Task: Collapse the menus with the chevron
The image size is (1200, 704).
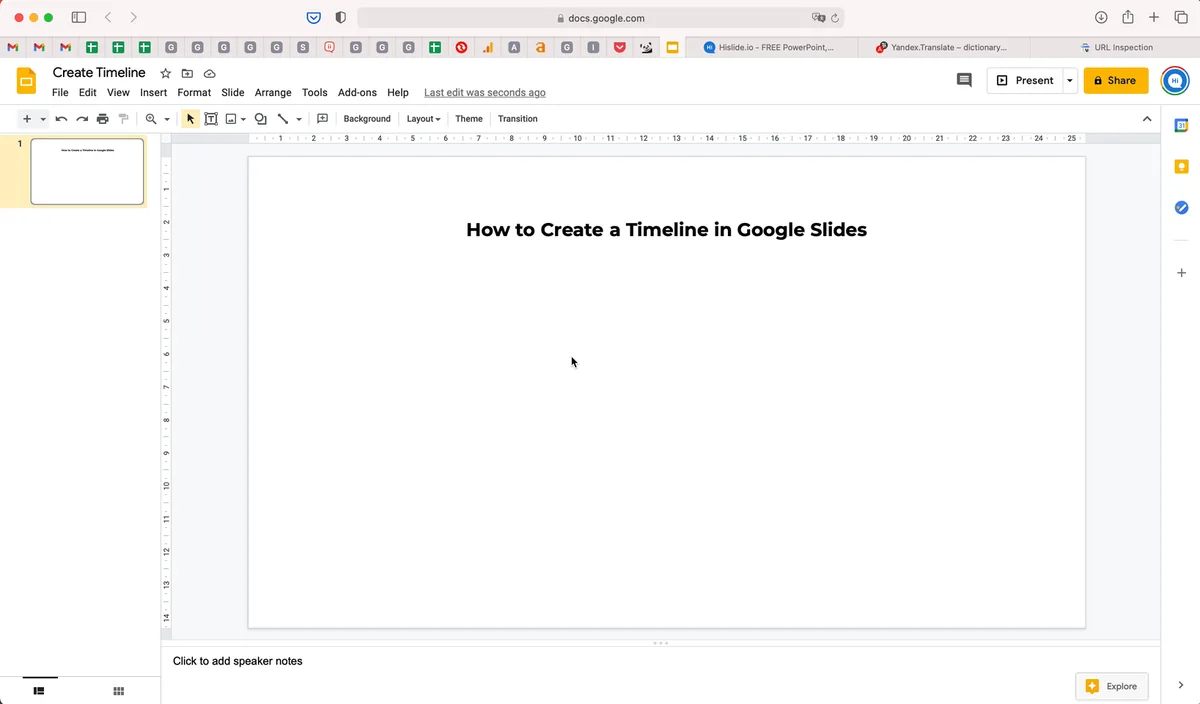Action: coord(1147,119)
